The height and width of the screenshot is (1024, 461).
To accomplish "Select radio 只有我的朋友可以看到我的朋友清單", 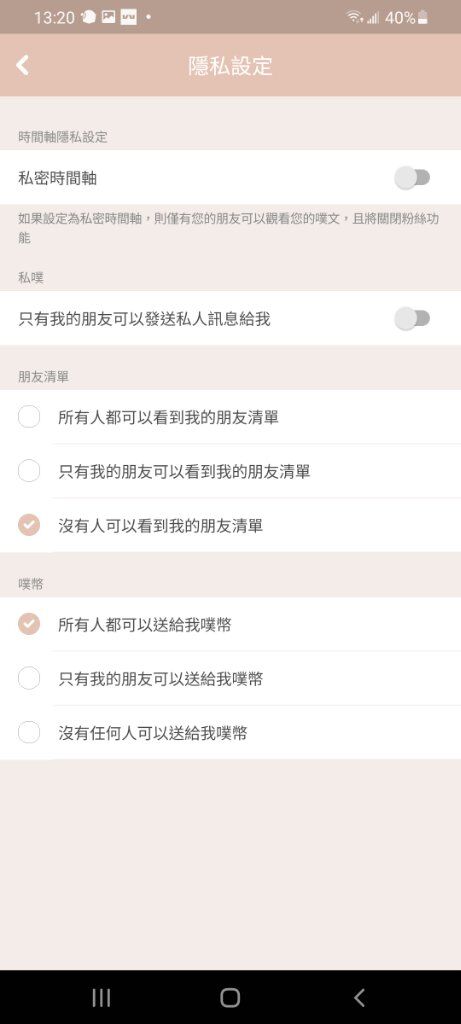I will coord(29,471).
